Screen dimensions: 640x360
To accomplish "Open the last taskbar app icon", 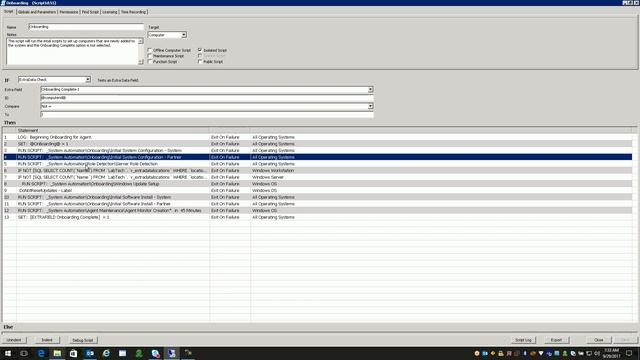I will (188, 353).
